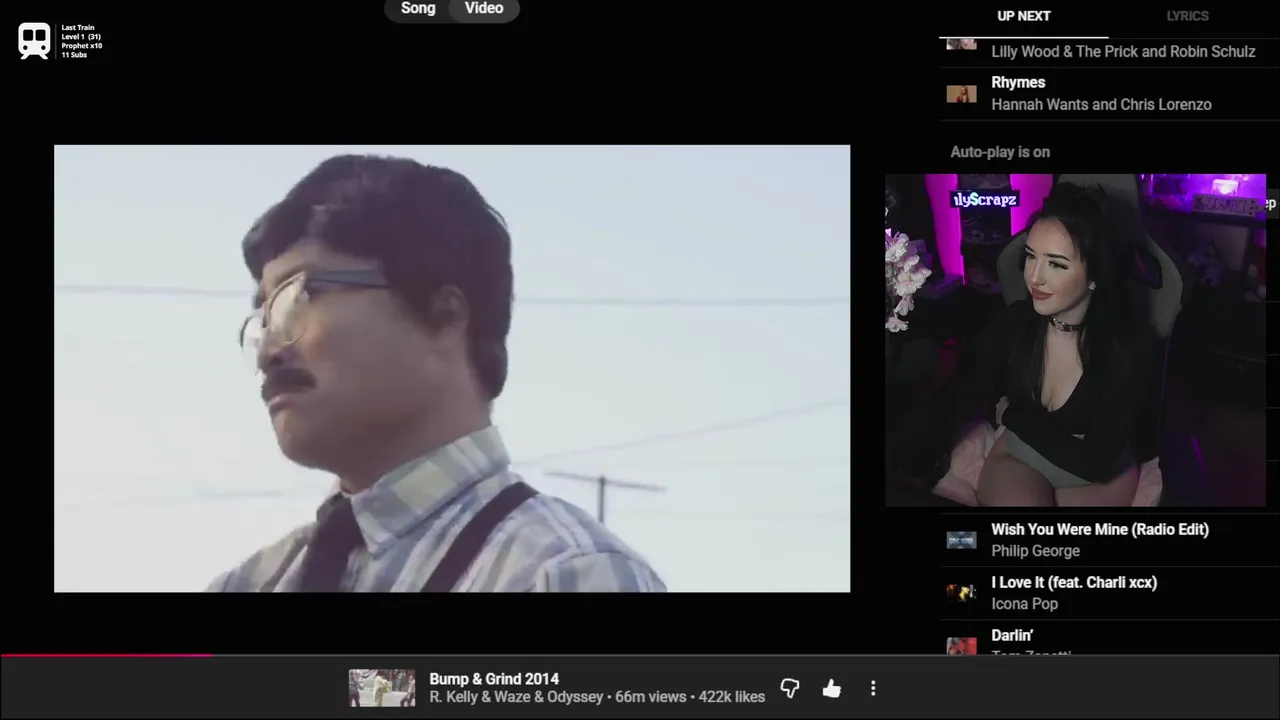Viewport: 1280px width, 720px height.
Task: Switch to Video mode
Action: [x=484, y=8]
